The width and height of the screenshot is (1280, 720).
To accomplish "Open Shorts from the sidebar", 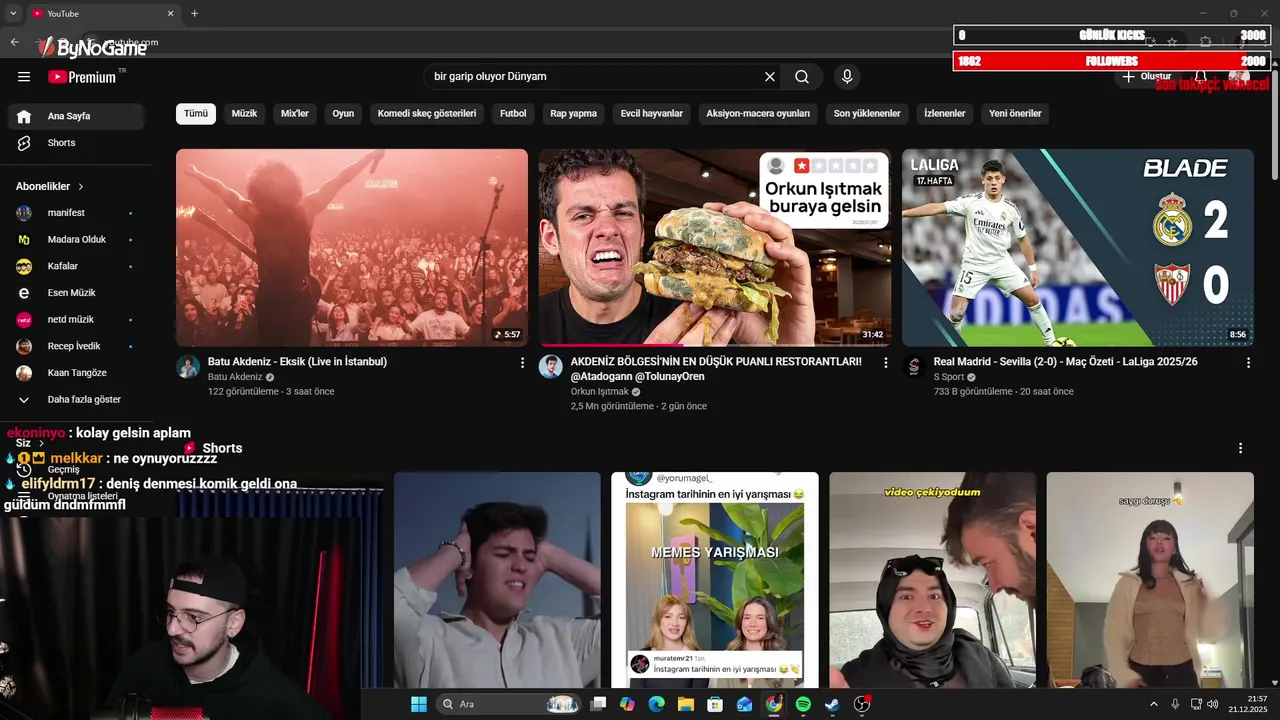I will coord(76,143).
